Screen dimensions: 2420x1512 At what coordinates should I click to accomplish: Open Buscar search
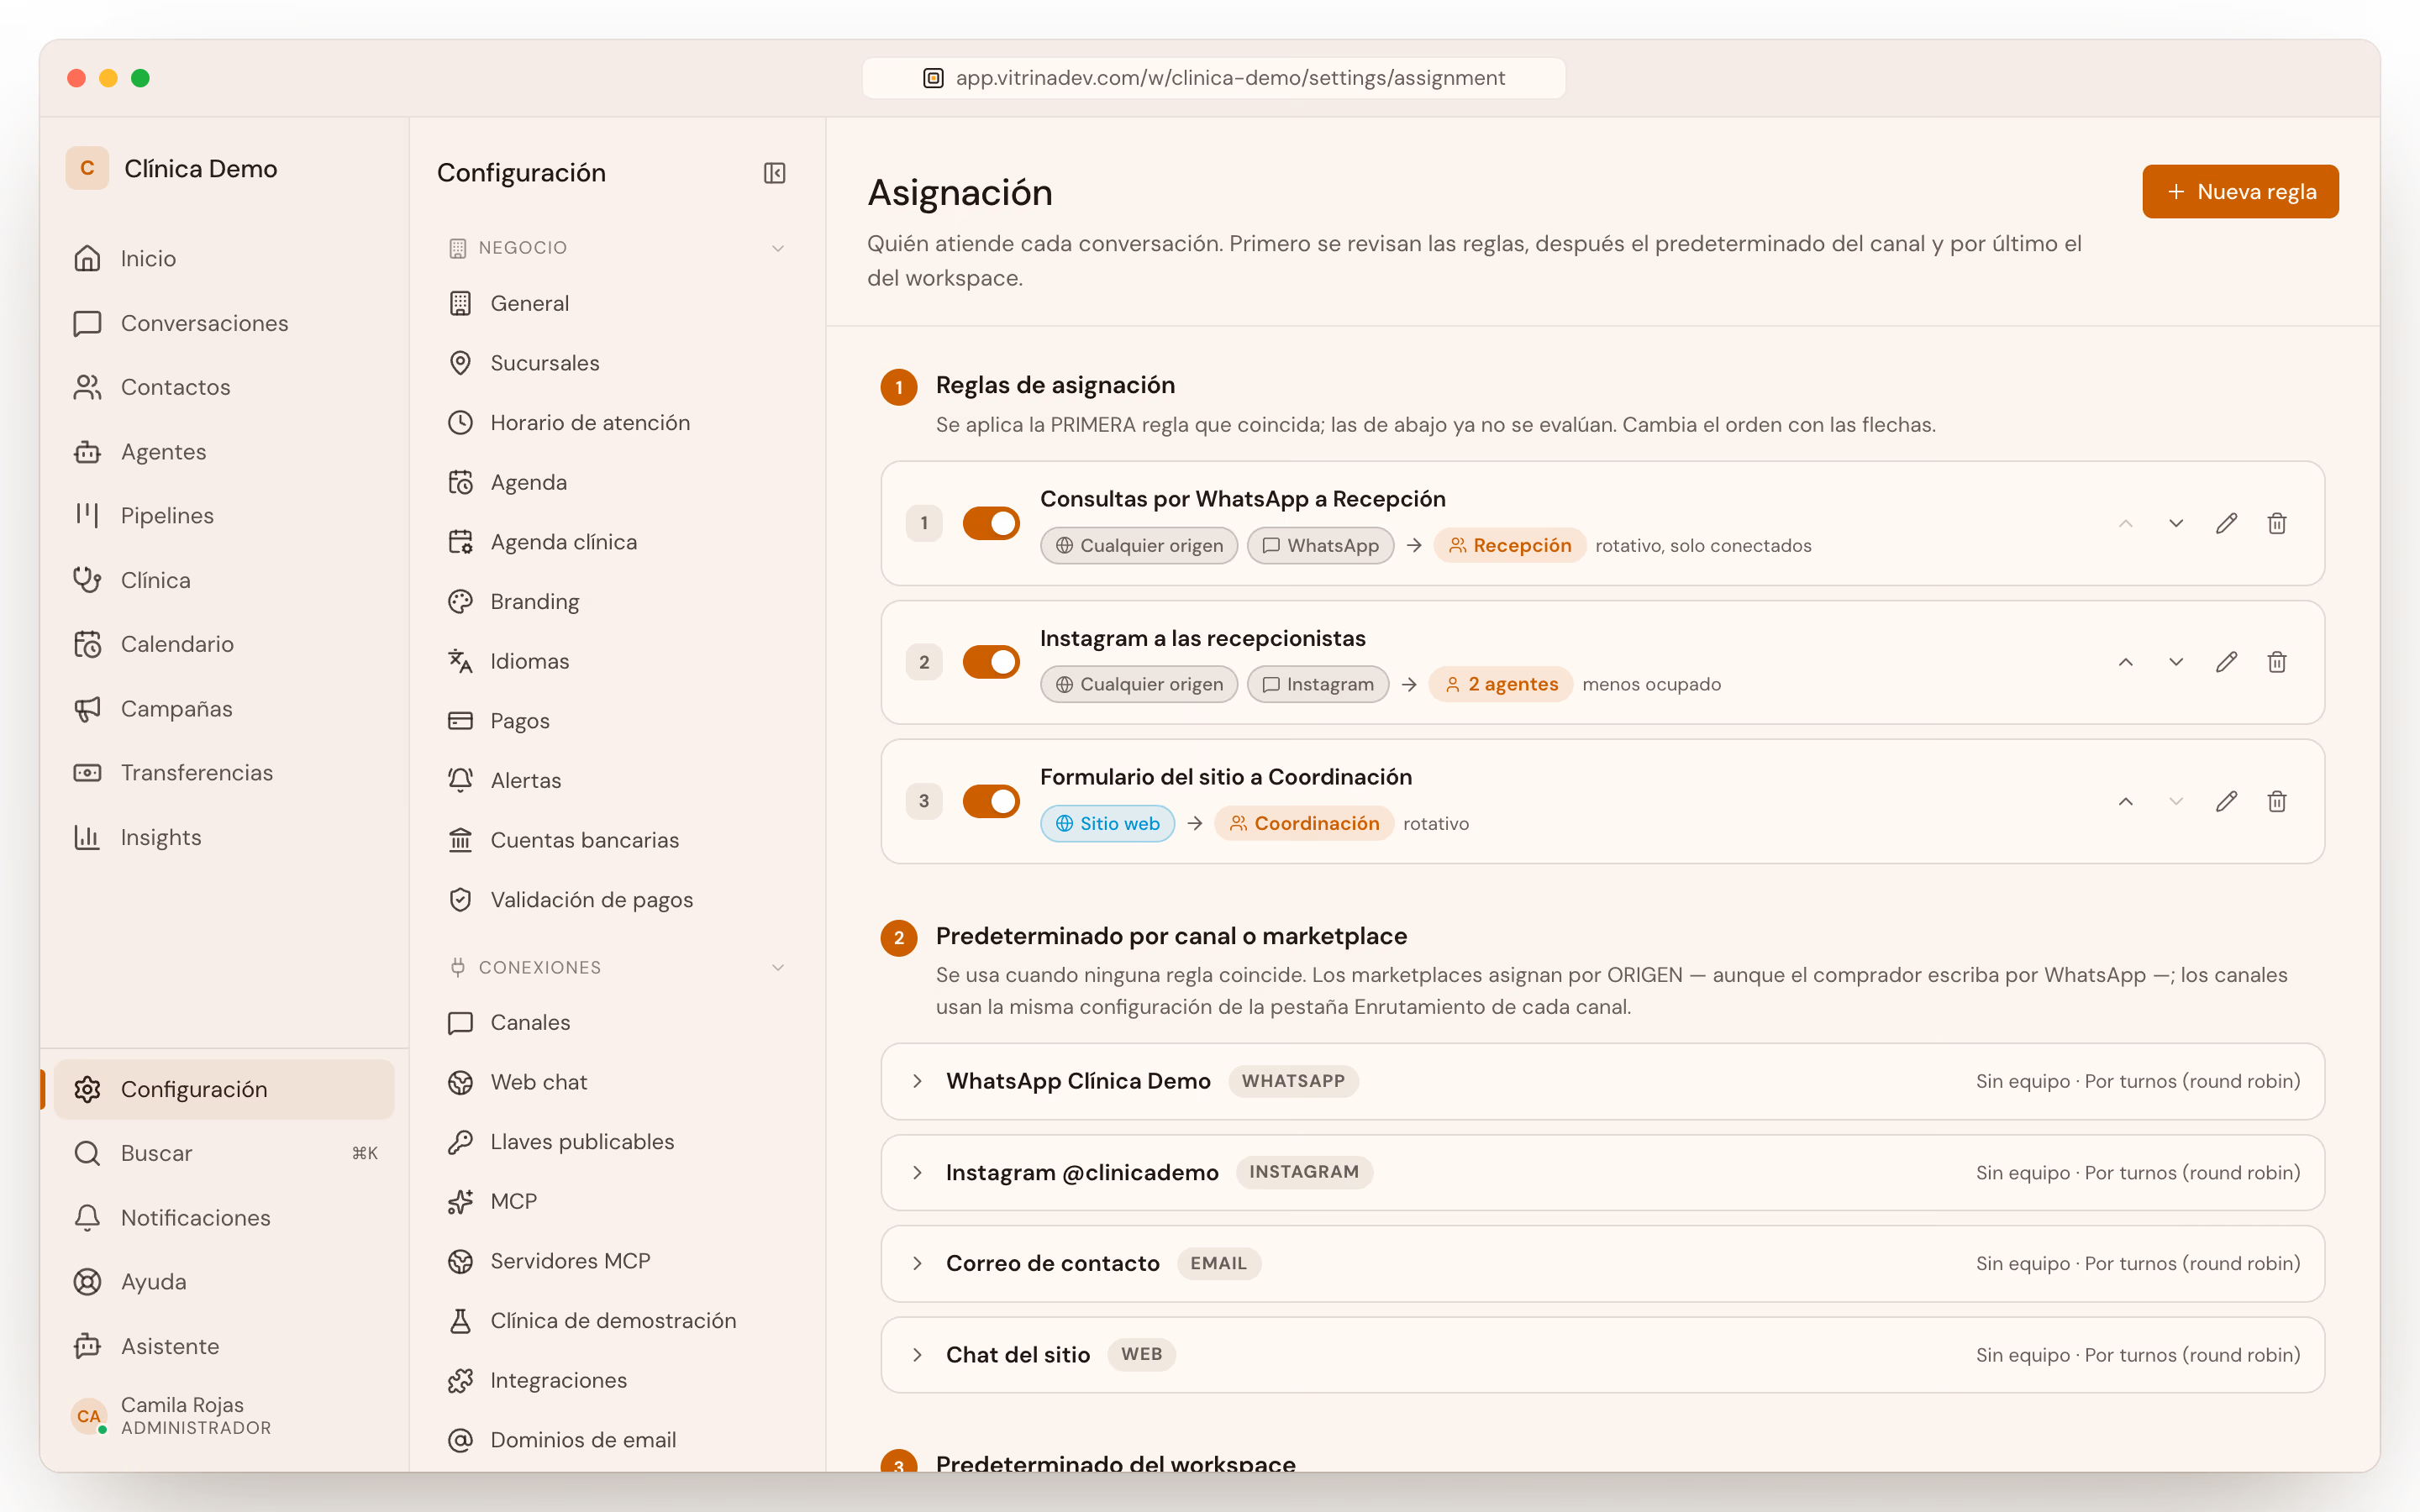[224, 1153]
